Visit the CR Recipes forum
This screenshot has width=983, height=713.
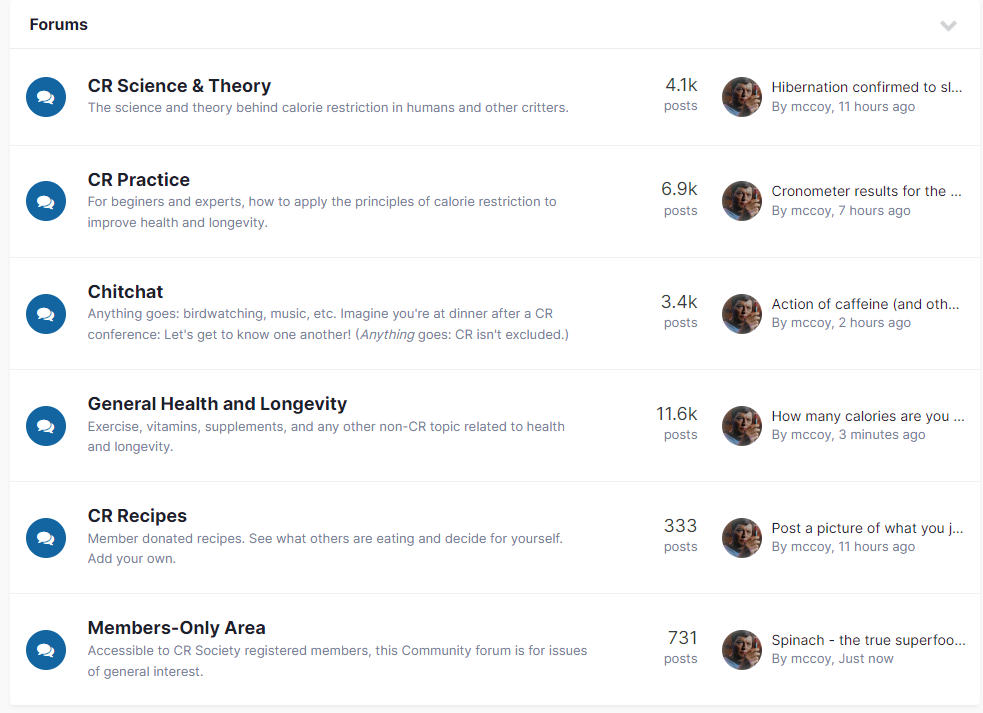click(137, 516)
